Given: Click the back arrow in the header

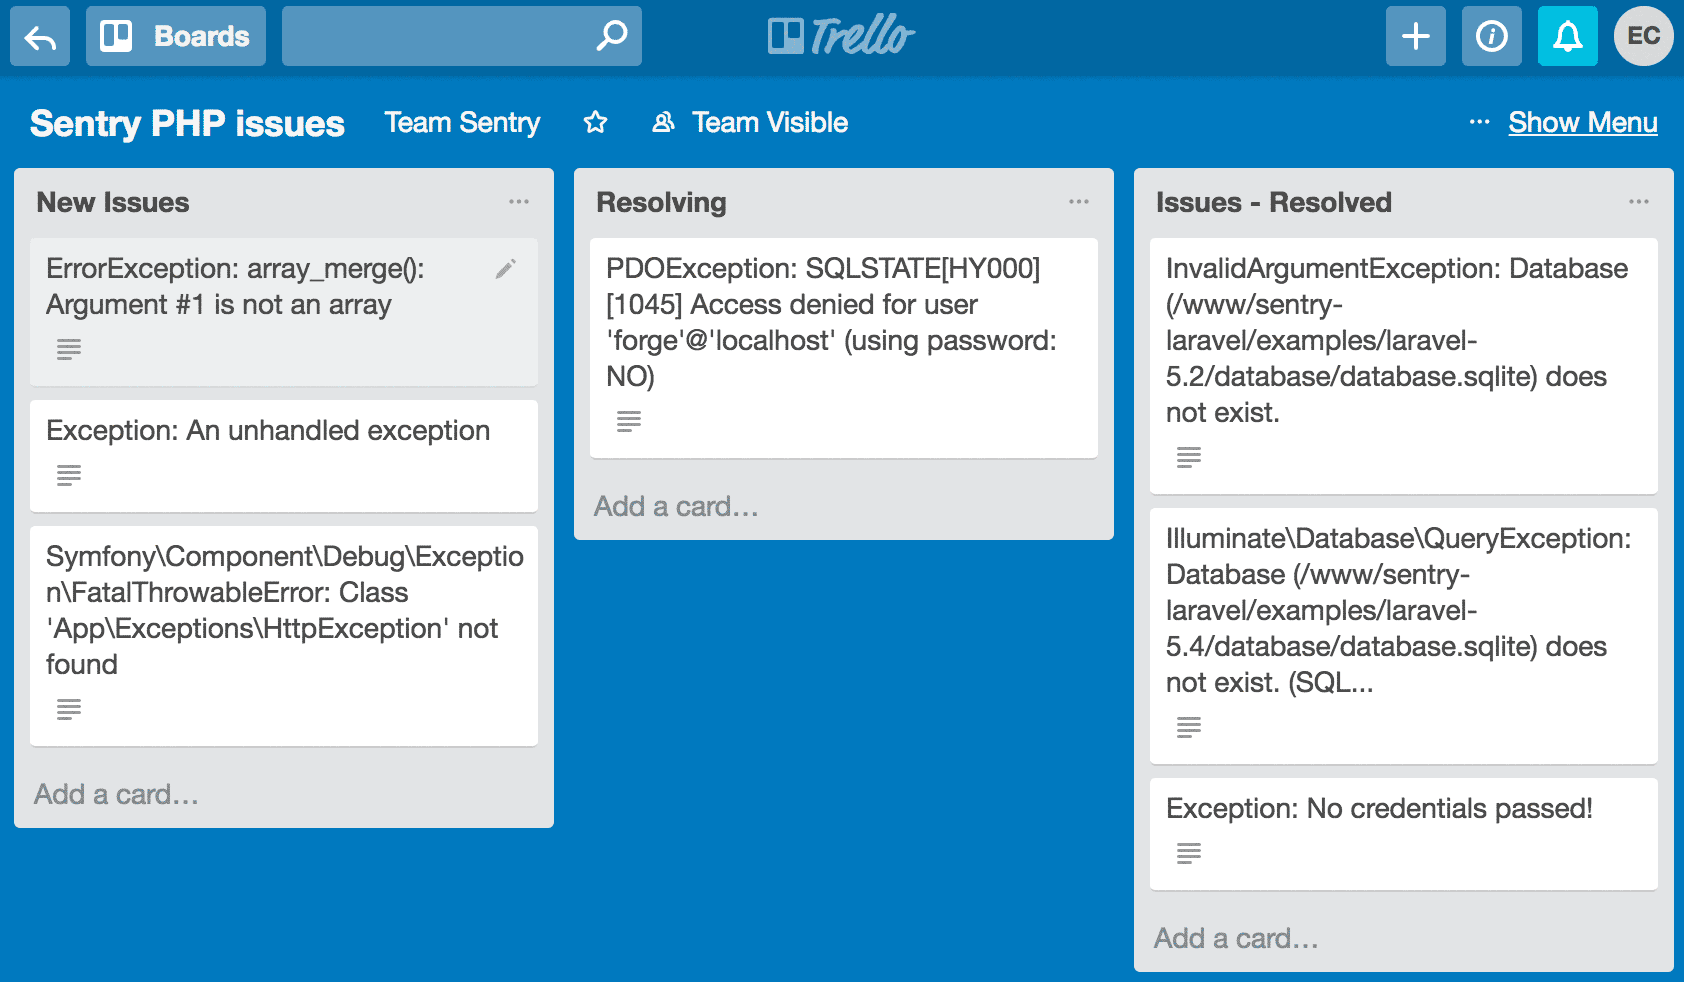Looking at the screenshot, I should 40,37.
